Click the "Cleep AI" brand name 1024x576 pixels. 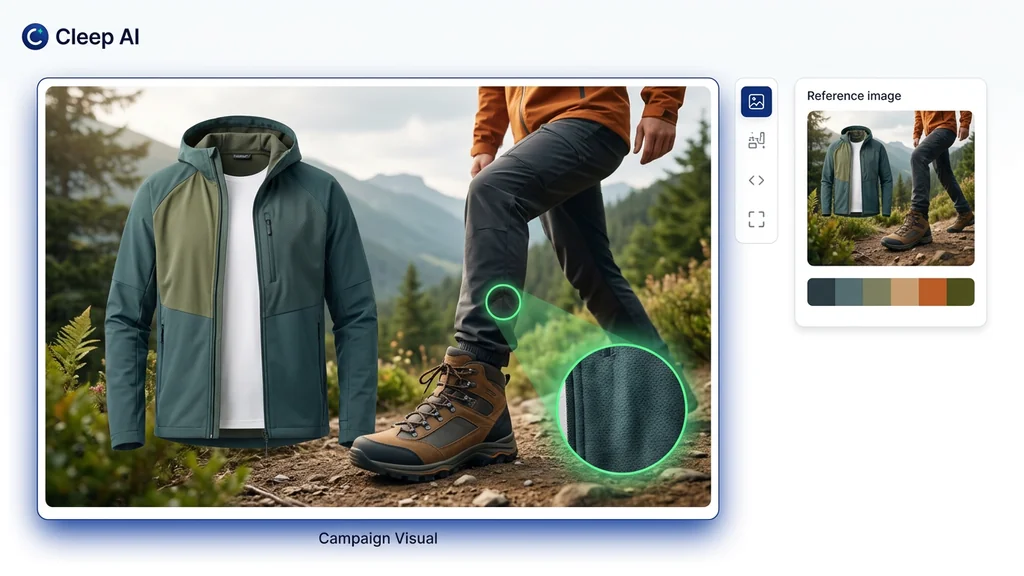97,37
